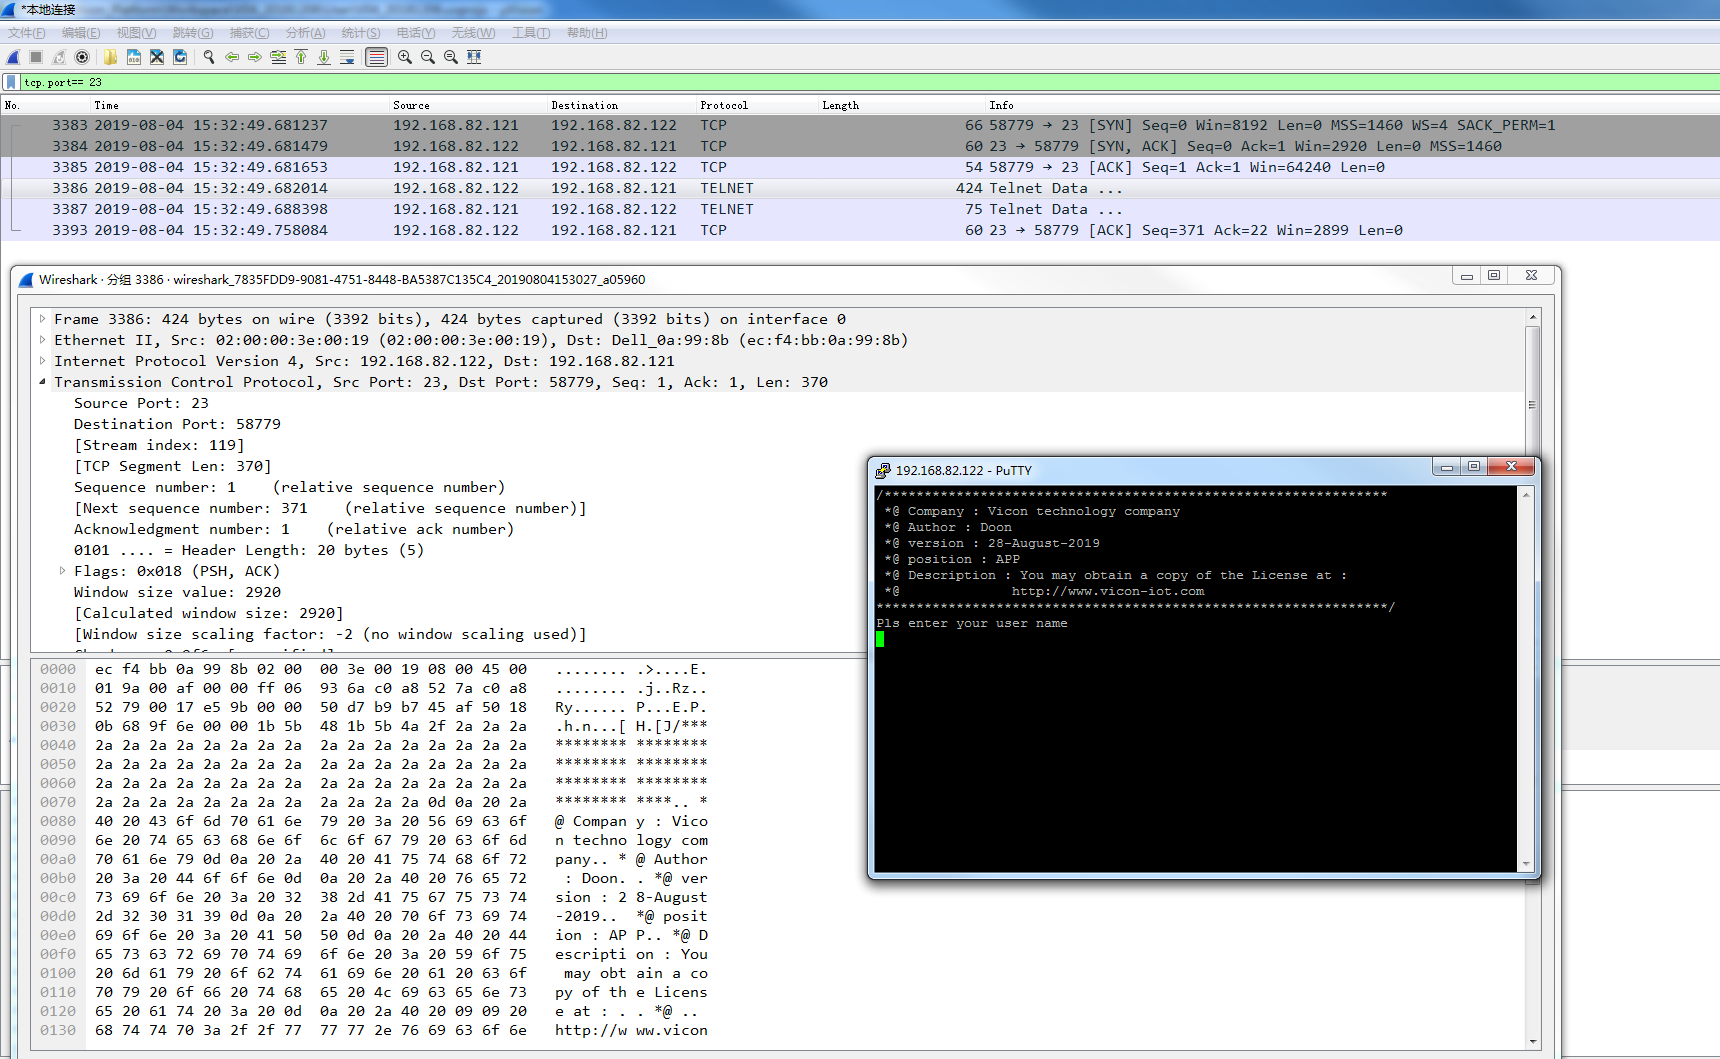Expand the Flags 0x018 (PSH, ACK) field
This screenshot has height=1059, width=1720.
63,571
